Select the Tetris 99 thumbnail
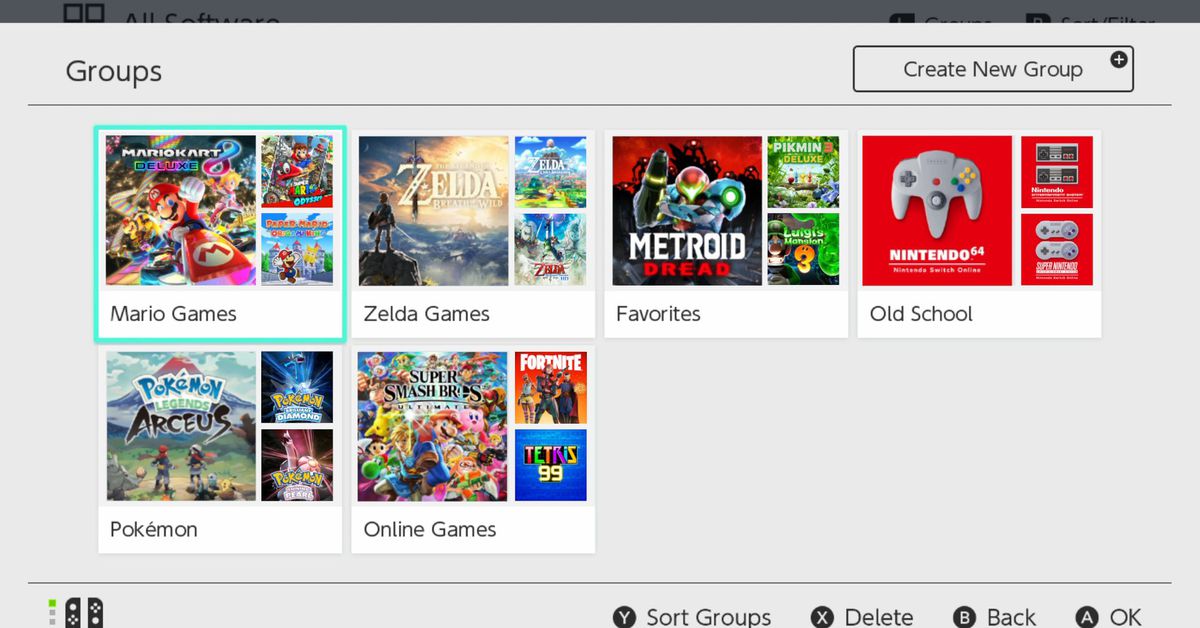 point(551,465)
